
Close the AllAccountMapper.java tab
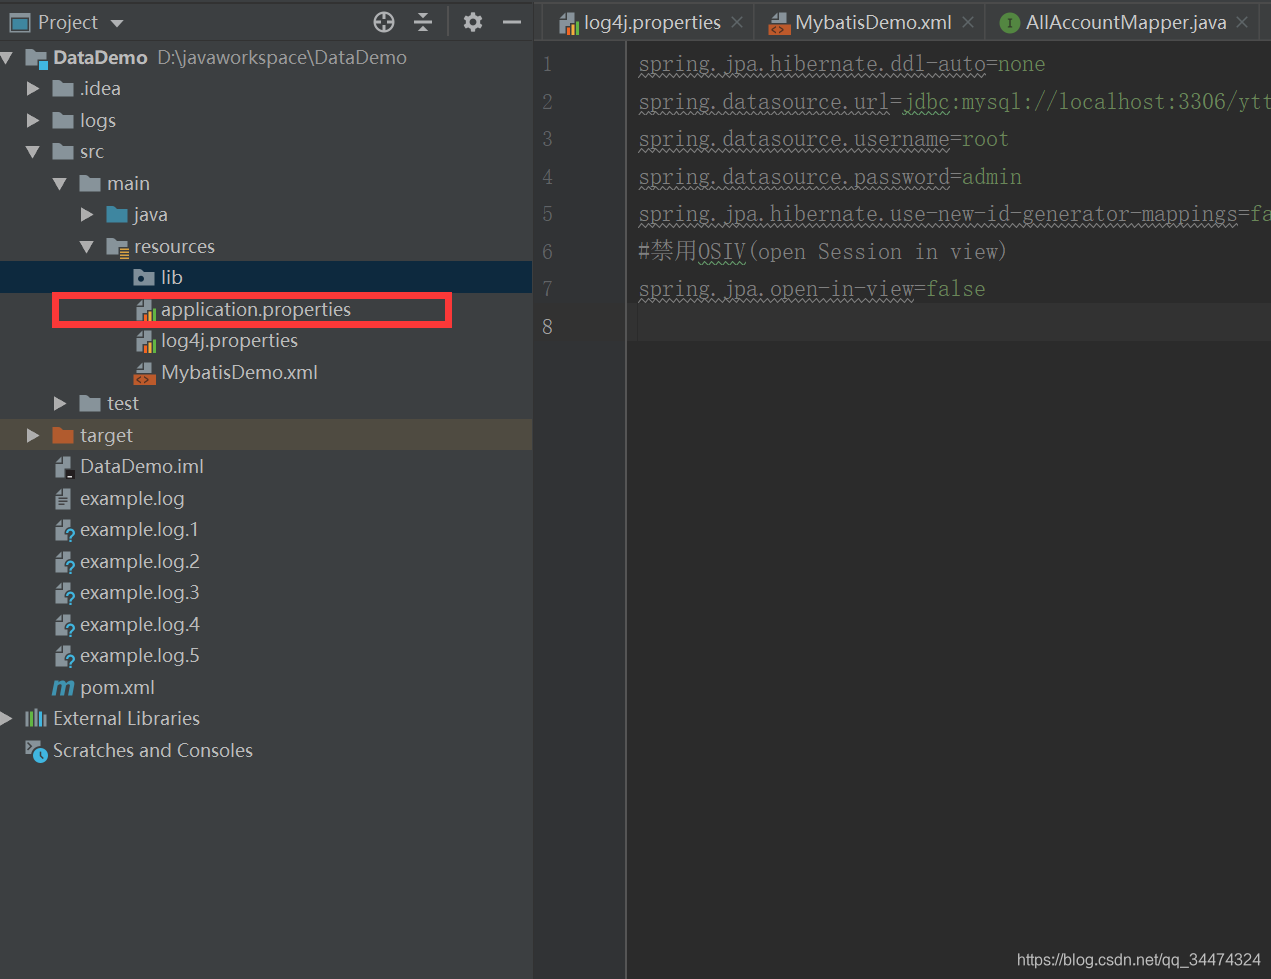[1242, 22]
